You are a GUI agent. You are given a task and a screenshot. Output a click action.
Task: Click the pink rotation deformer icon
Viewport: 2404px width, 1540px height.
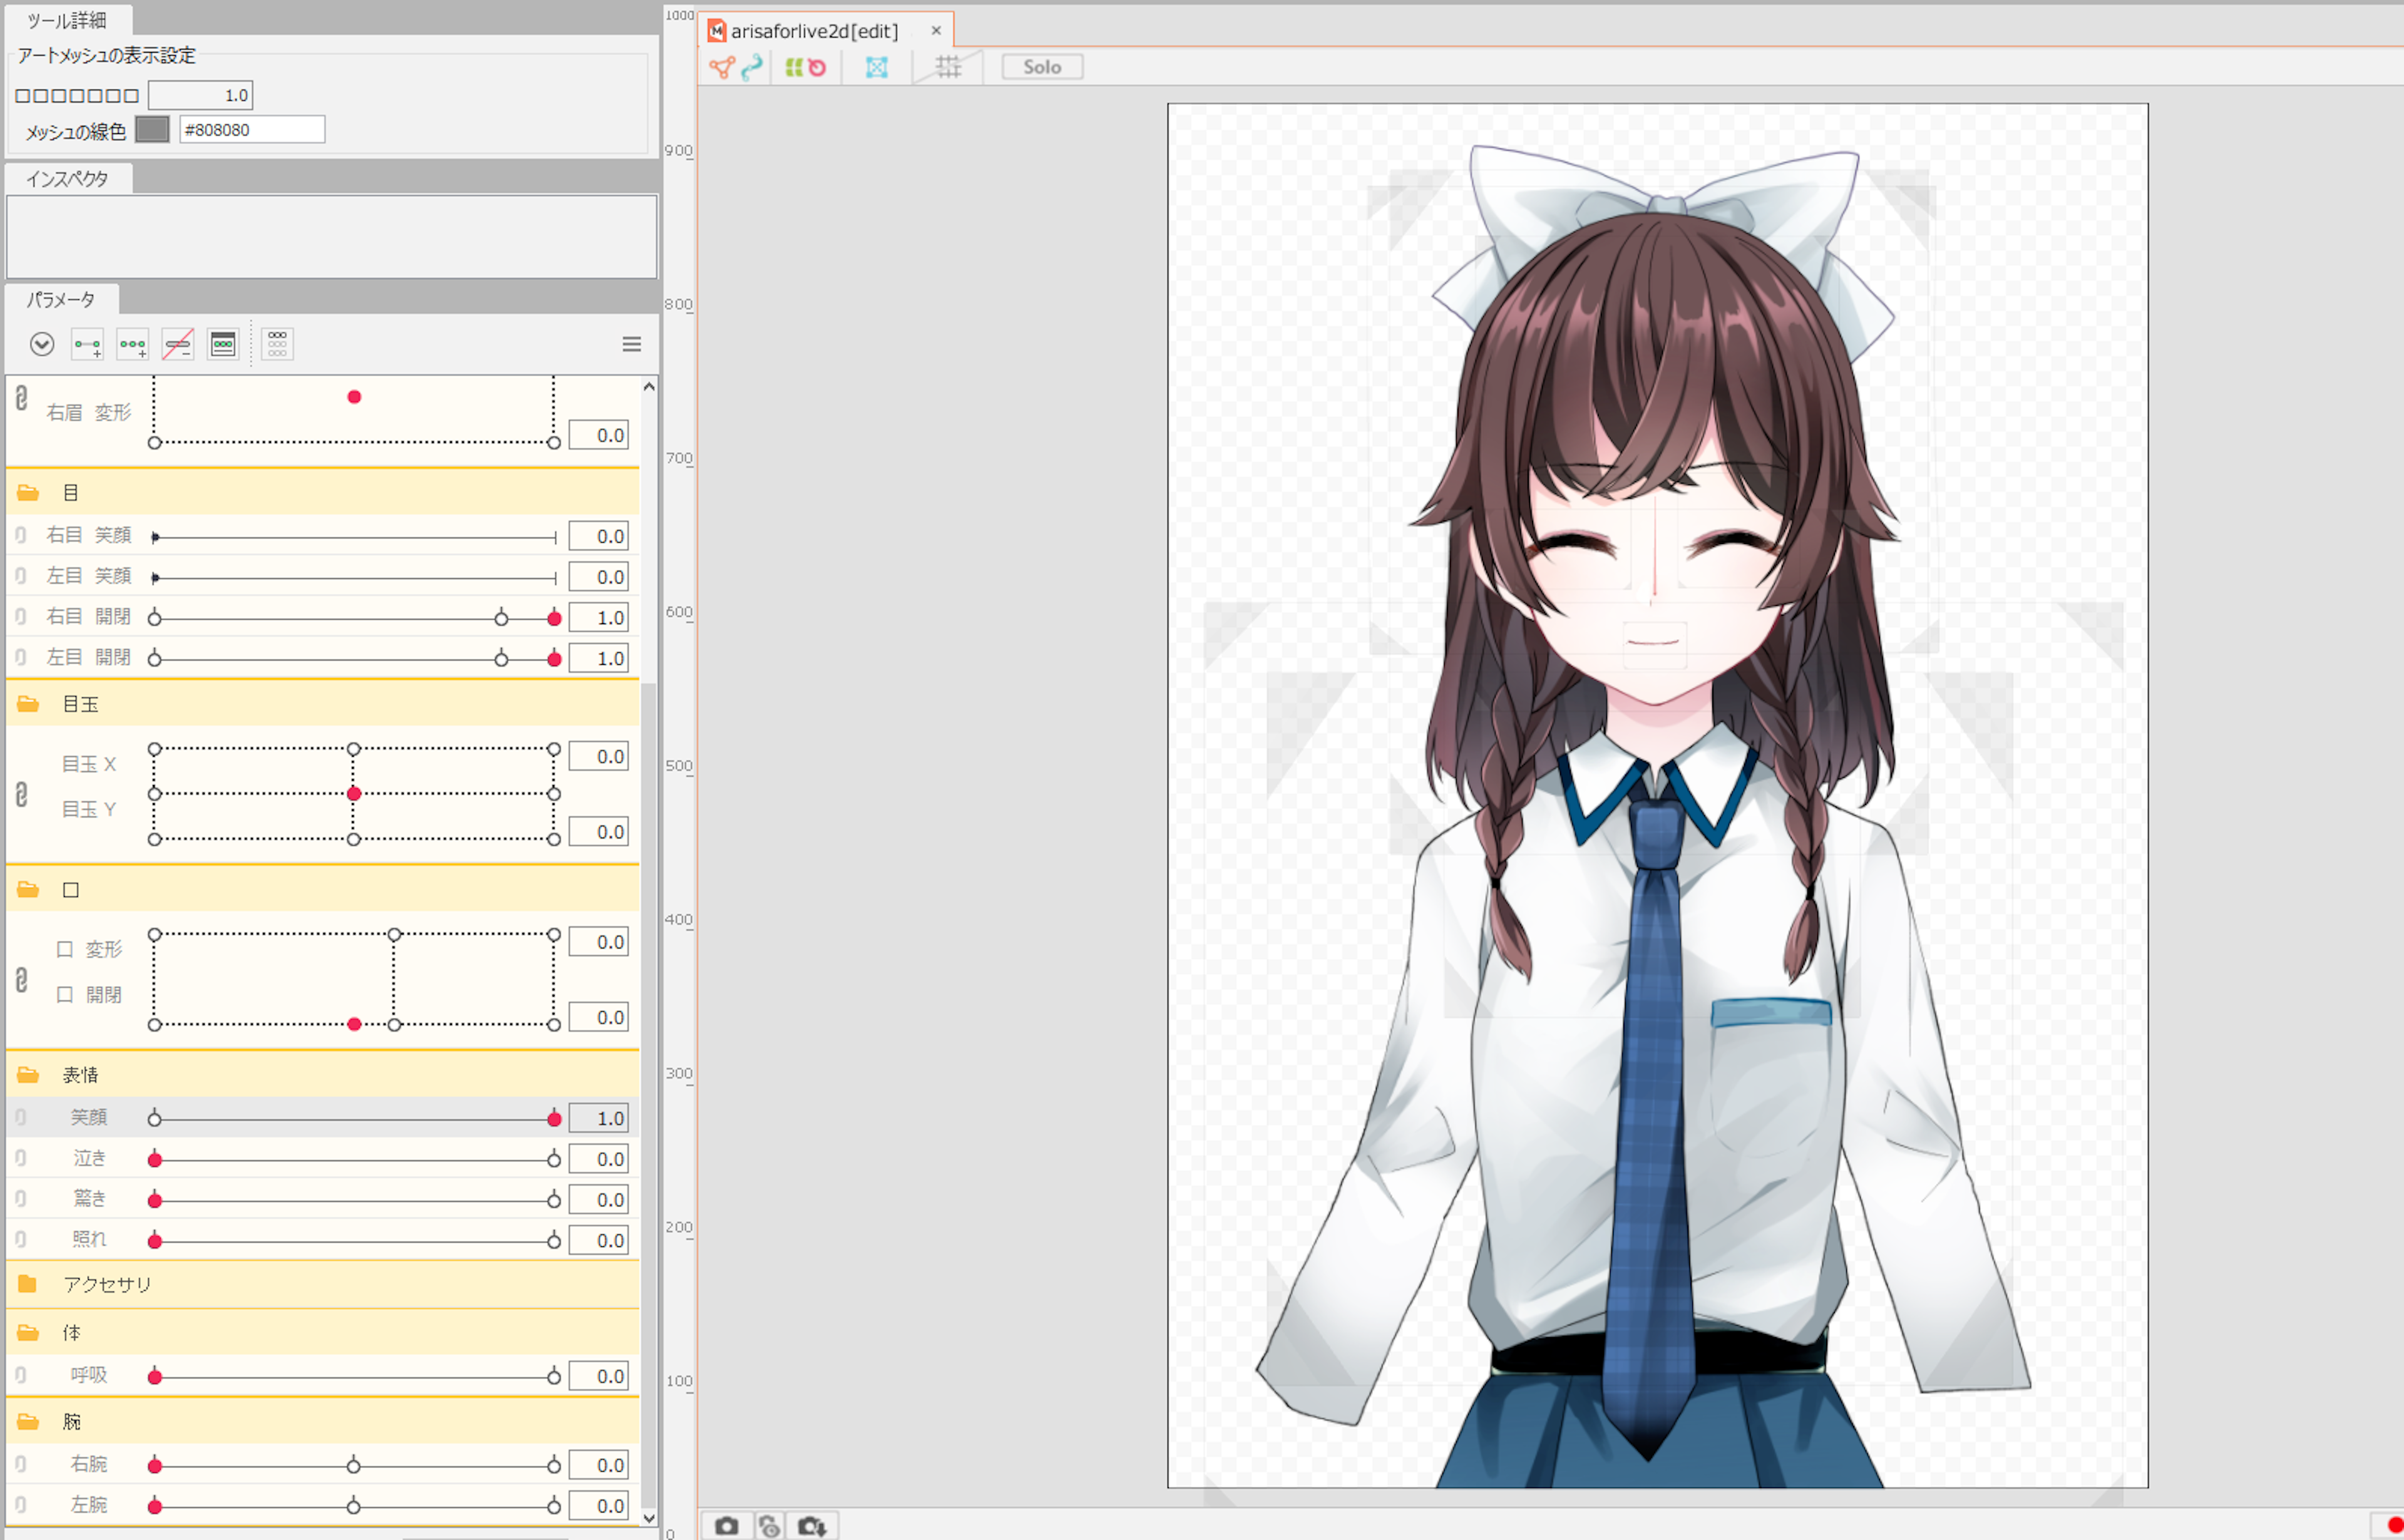[x=818, y=67]
